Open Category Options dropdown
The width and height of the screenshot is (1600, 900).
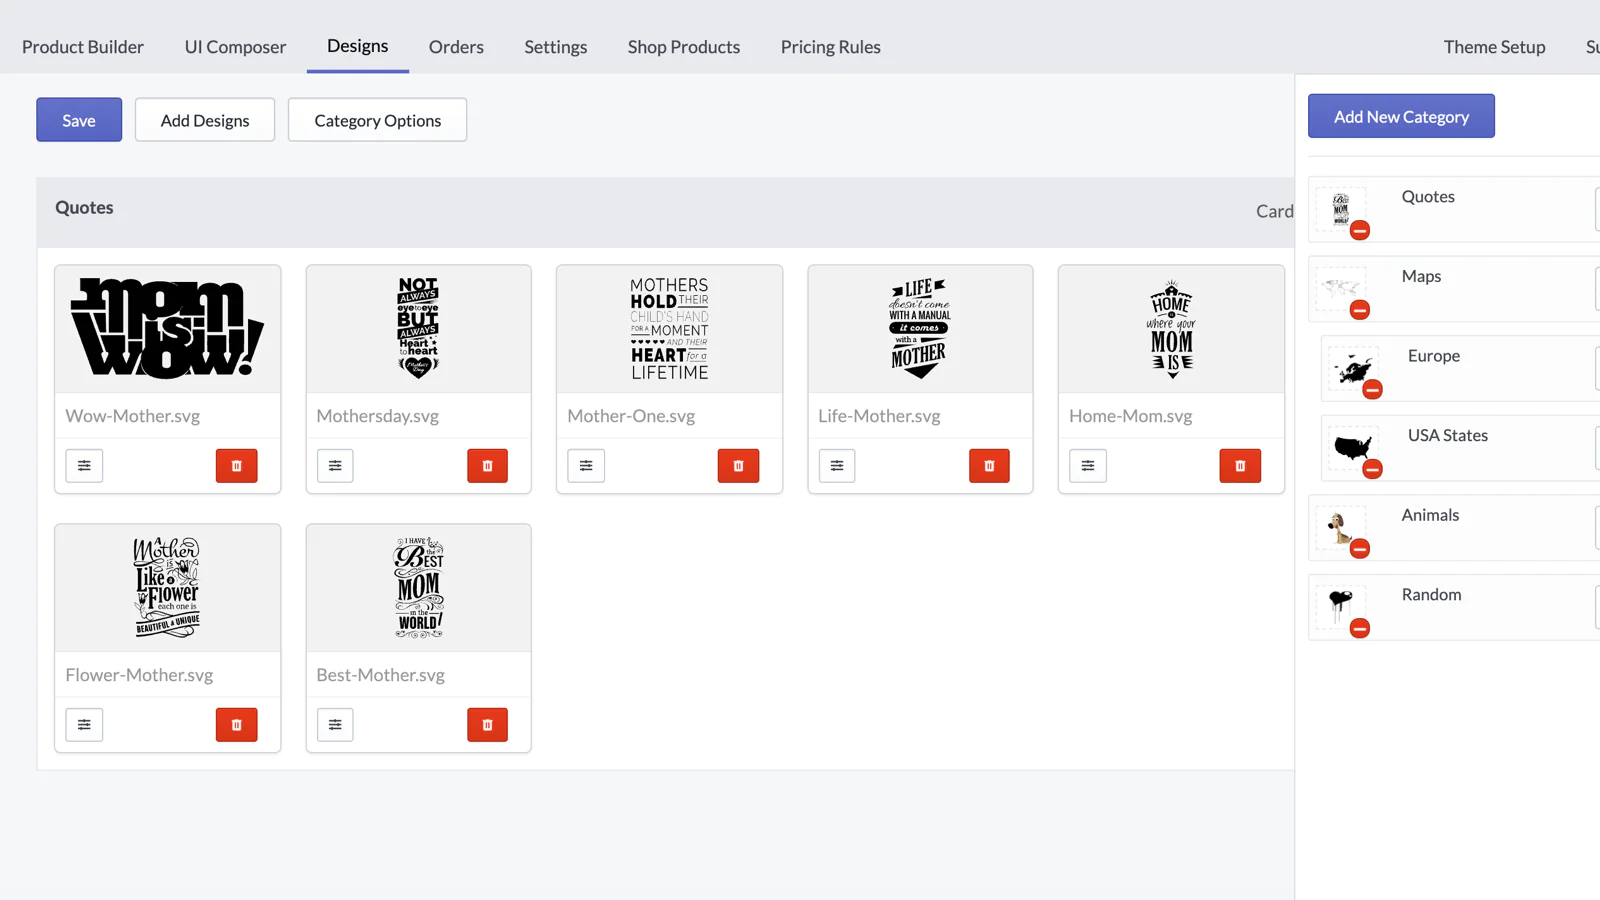coord(377,120)
